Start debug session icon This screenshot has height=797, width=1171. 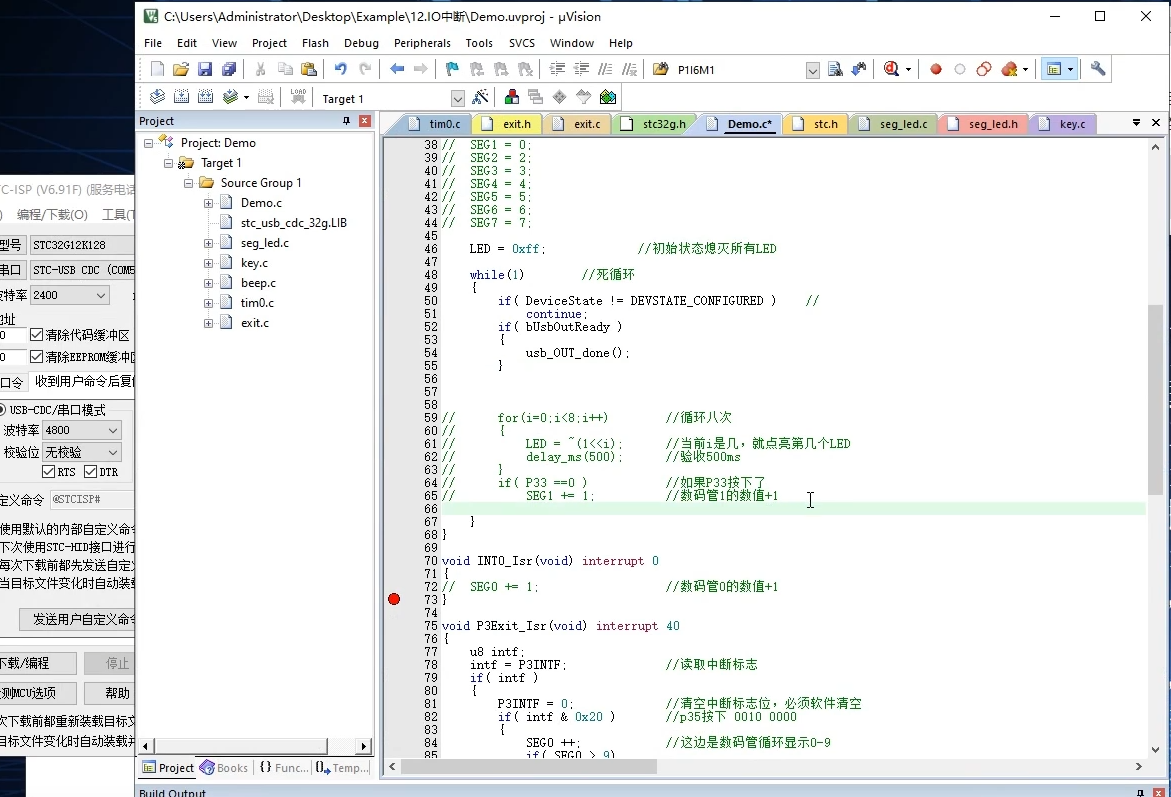891,69
